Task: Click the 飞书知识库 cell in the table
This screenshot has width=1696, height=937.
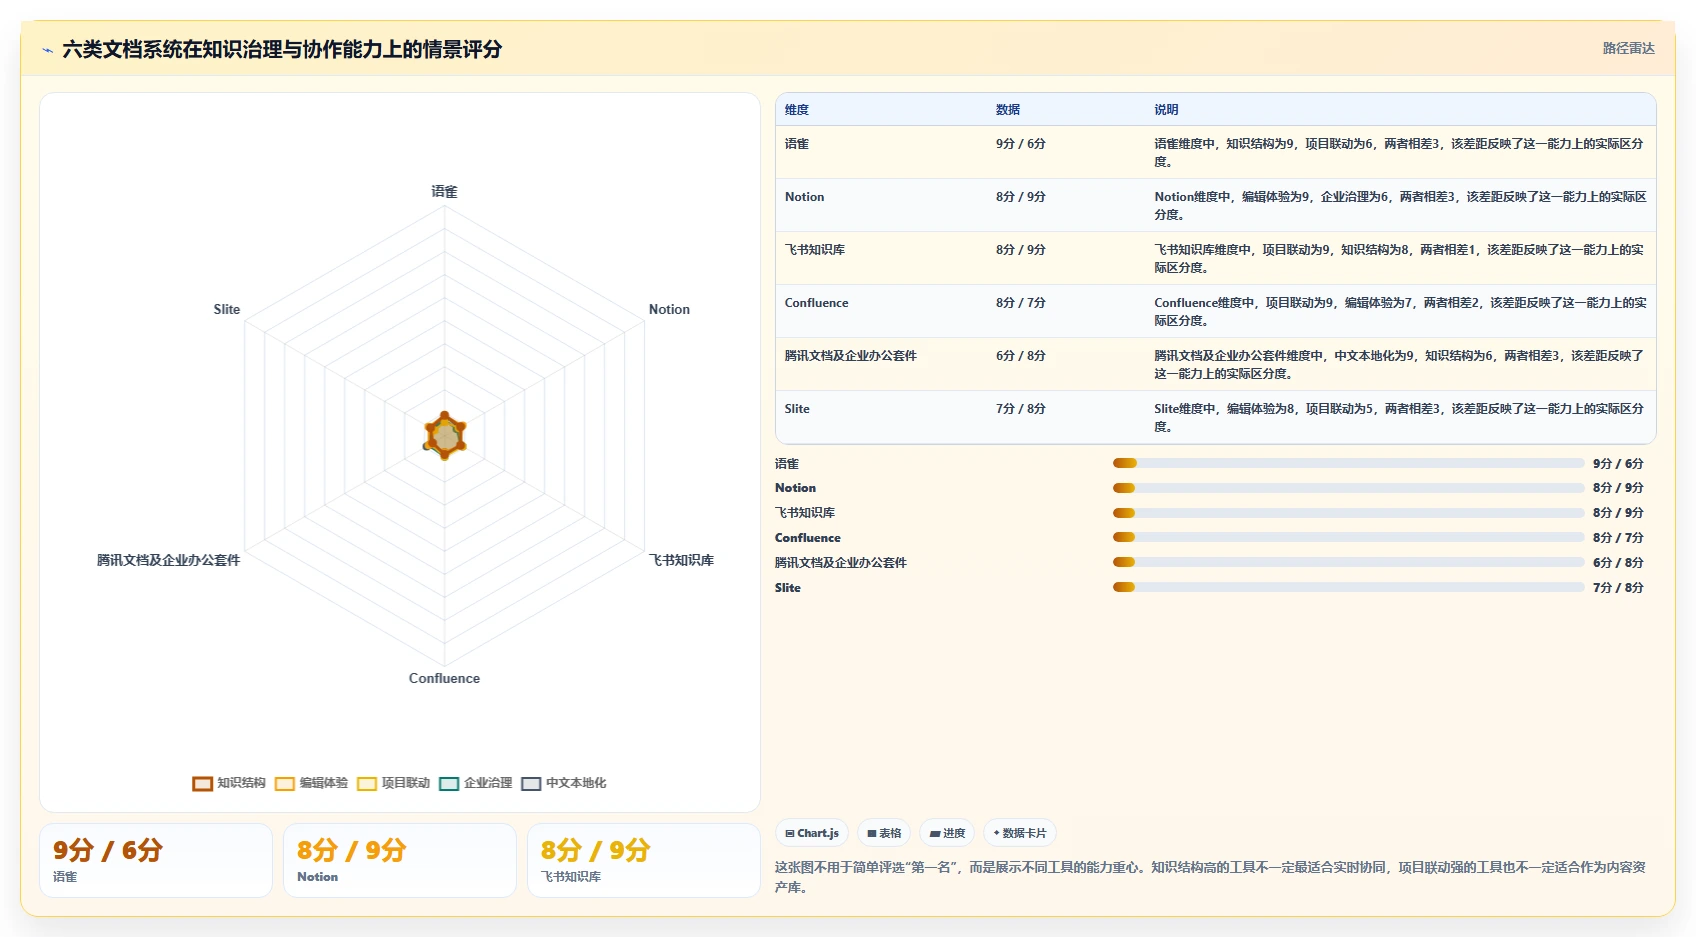Action: [815, 250]
